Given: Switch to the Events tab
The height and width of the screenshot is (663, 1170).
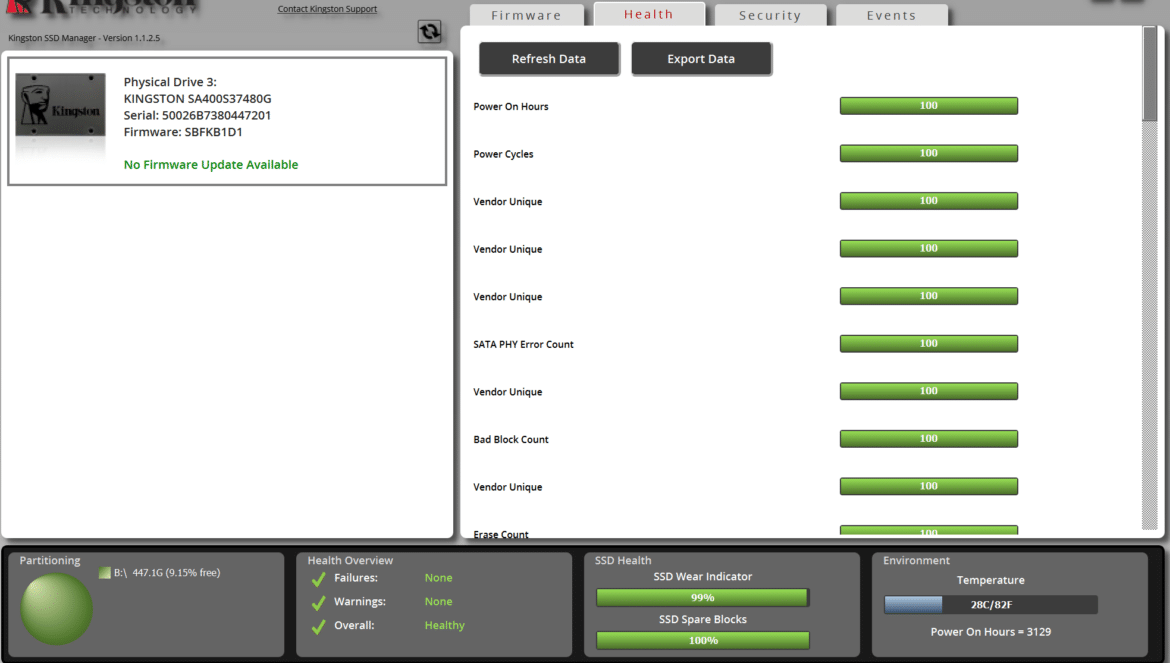Looking at the screenshot, I should coord(892,15).
